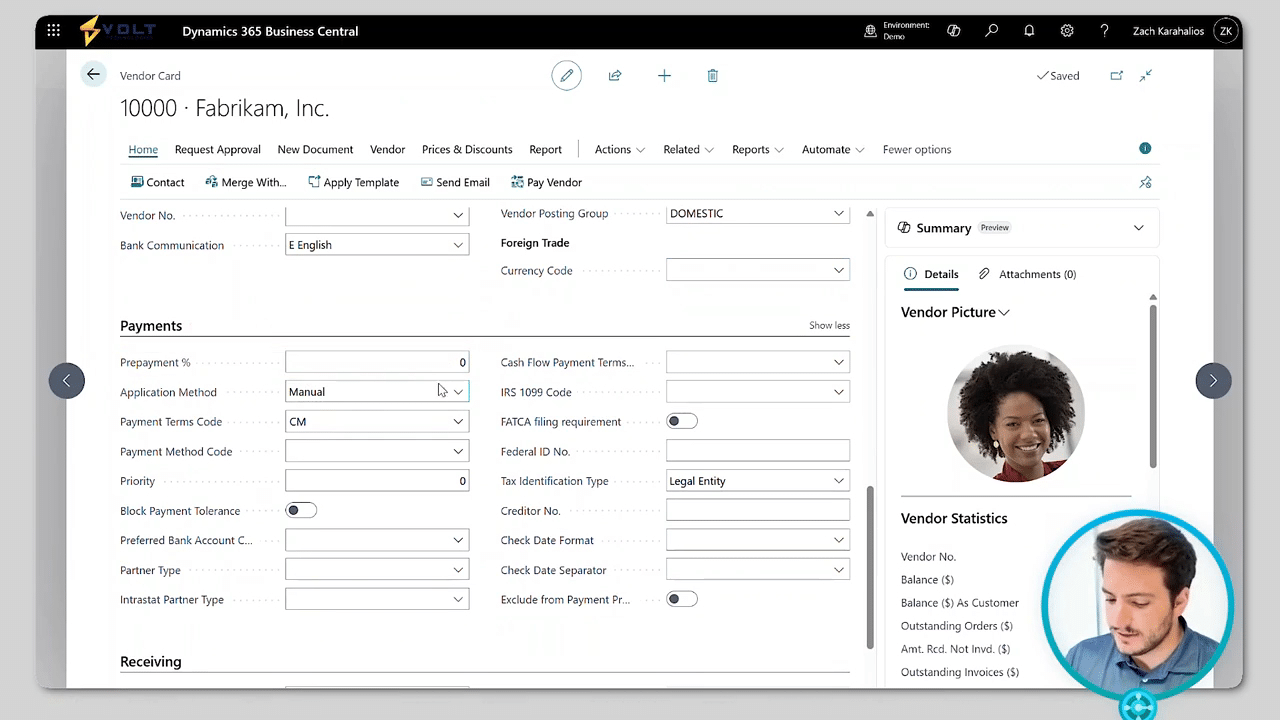Click Send Email action
Screen dimensions: 1280x720
455,182
